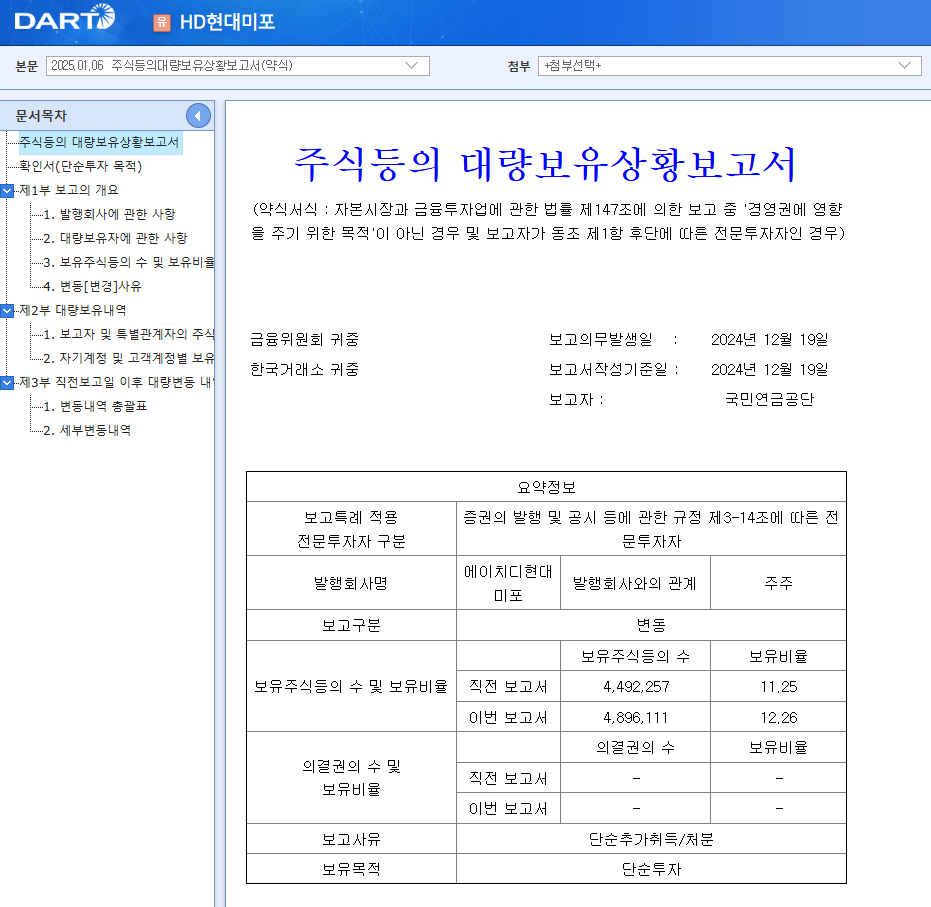
Task: Click the 보고사유 label cell
Action: 352,839
